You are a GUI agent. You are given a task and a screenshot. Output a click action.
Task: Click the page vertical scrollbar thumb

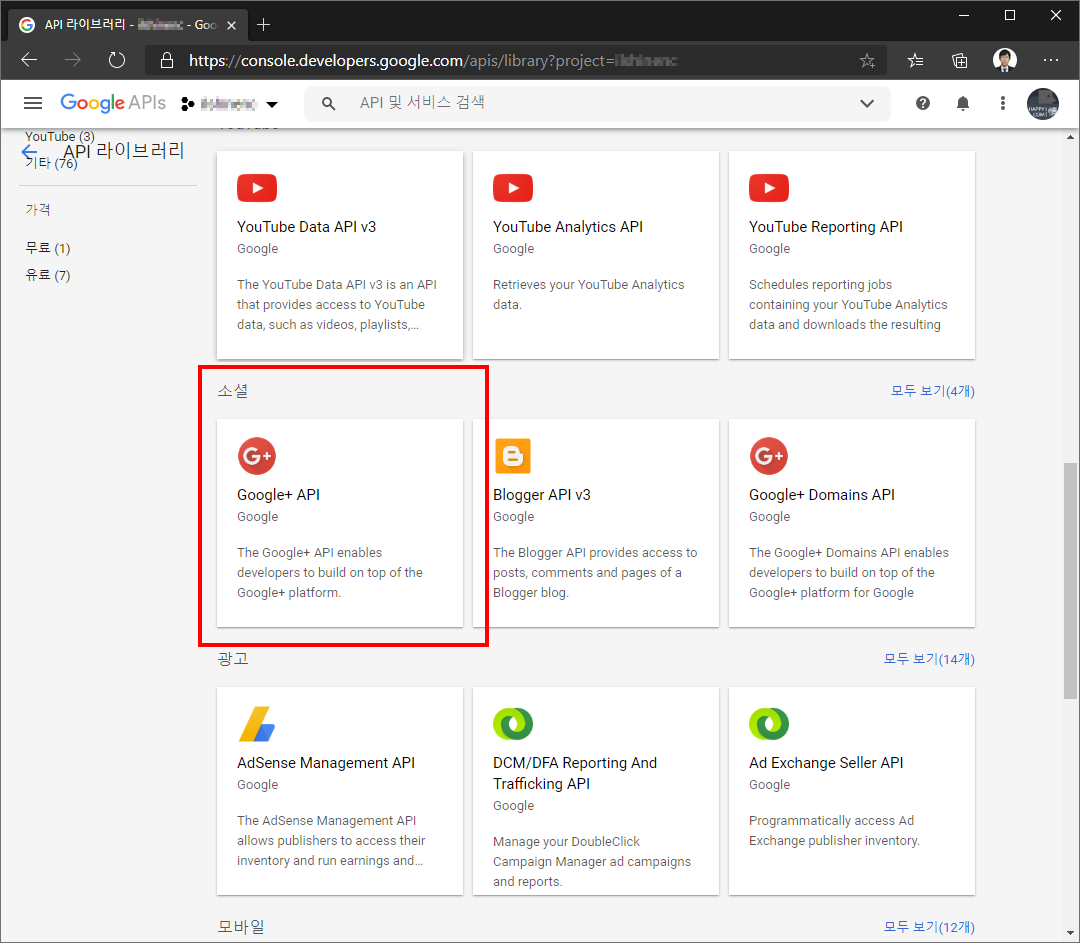coord(1070,581)
